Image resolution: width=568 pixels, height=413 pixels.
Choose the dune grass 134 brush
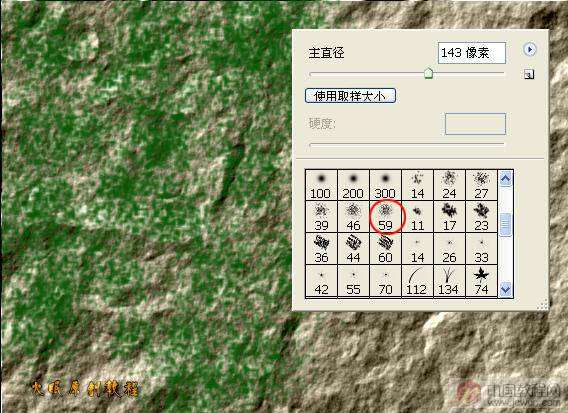(449, 281)
